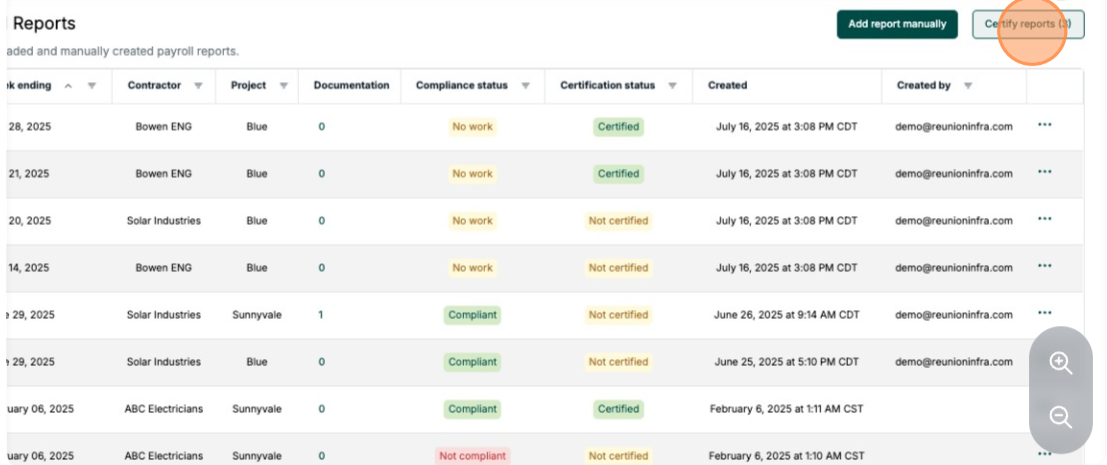Zoom out using the magnifier minus icon
The image size is (1107, 465).
click(x=1060, y=417)
